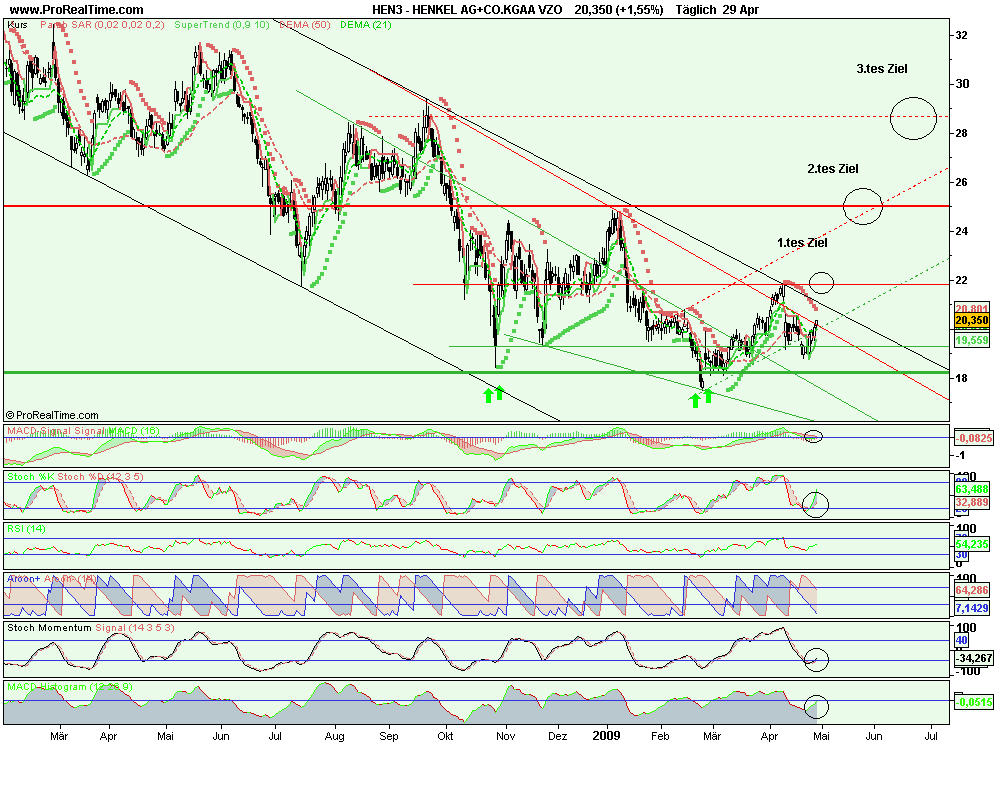1000x800 pixels.
Task: Click the 26 price axis label
Action: [x=961, y=182]
